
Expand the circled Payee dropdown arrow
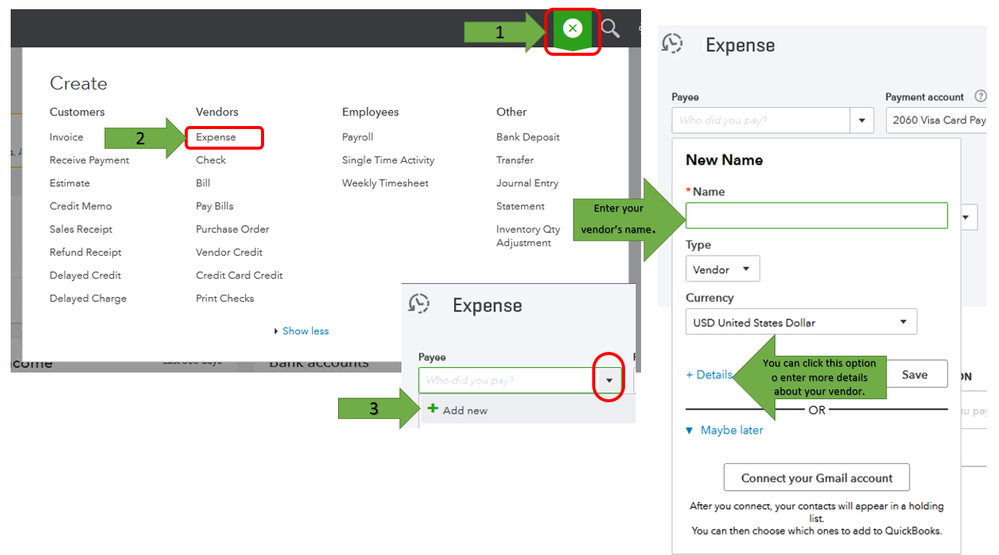(609, 380)
